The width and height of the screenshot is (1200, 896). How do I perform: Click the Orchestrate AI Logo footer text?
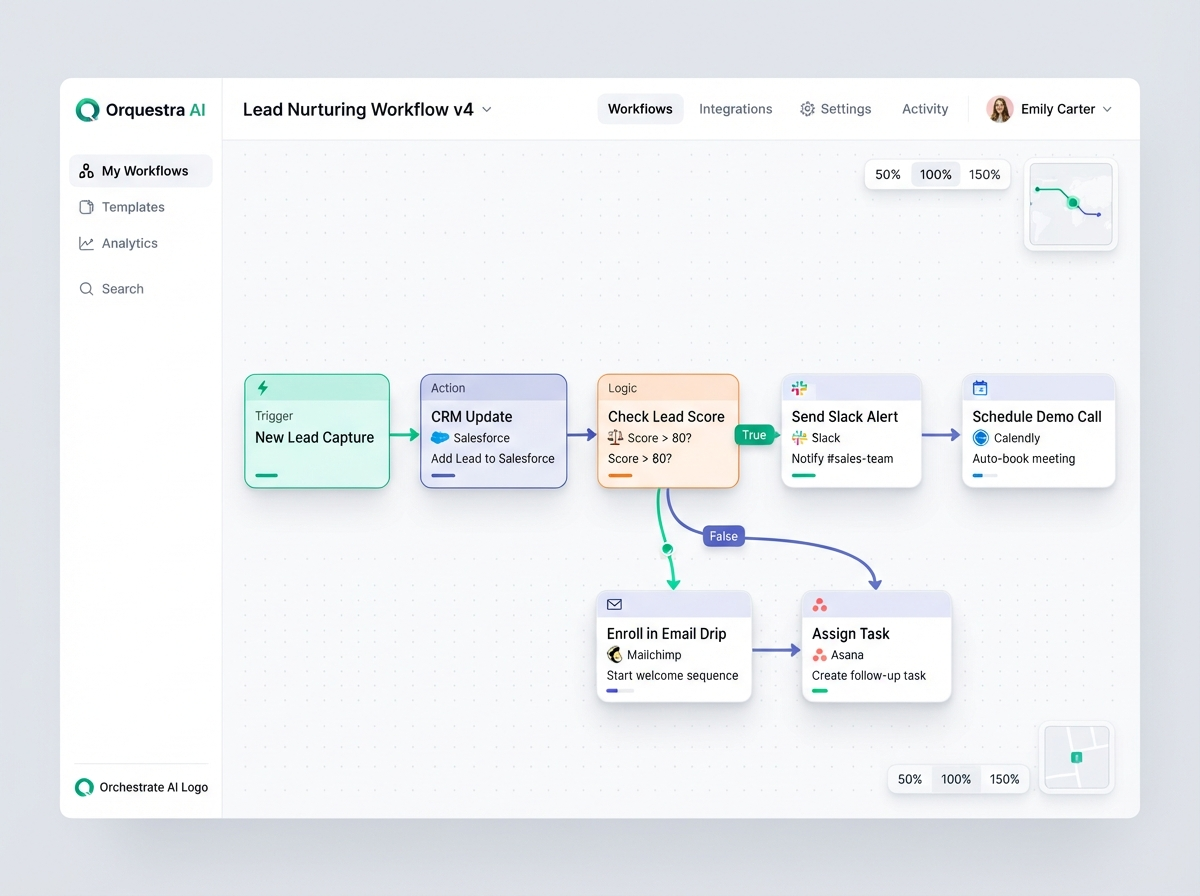[154, 787]
